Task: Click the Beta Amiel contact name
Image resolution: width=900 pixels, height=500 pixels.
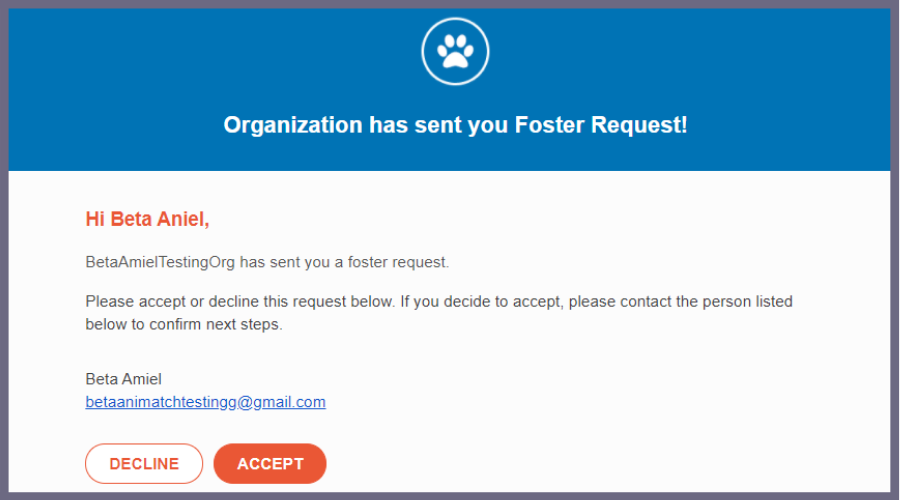Action: click(x=123, y=379)
